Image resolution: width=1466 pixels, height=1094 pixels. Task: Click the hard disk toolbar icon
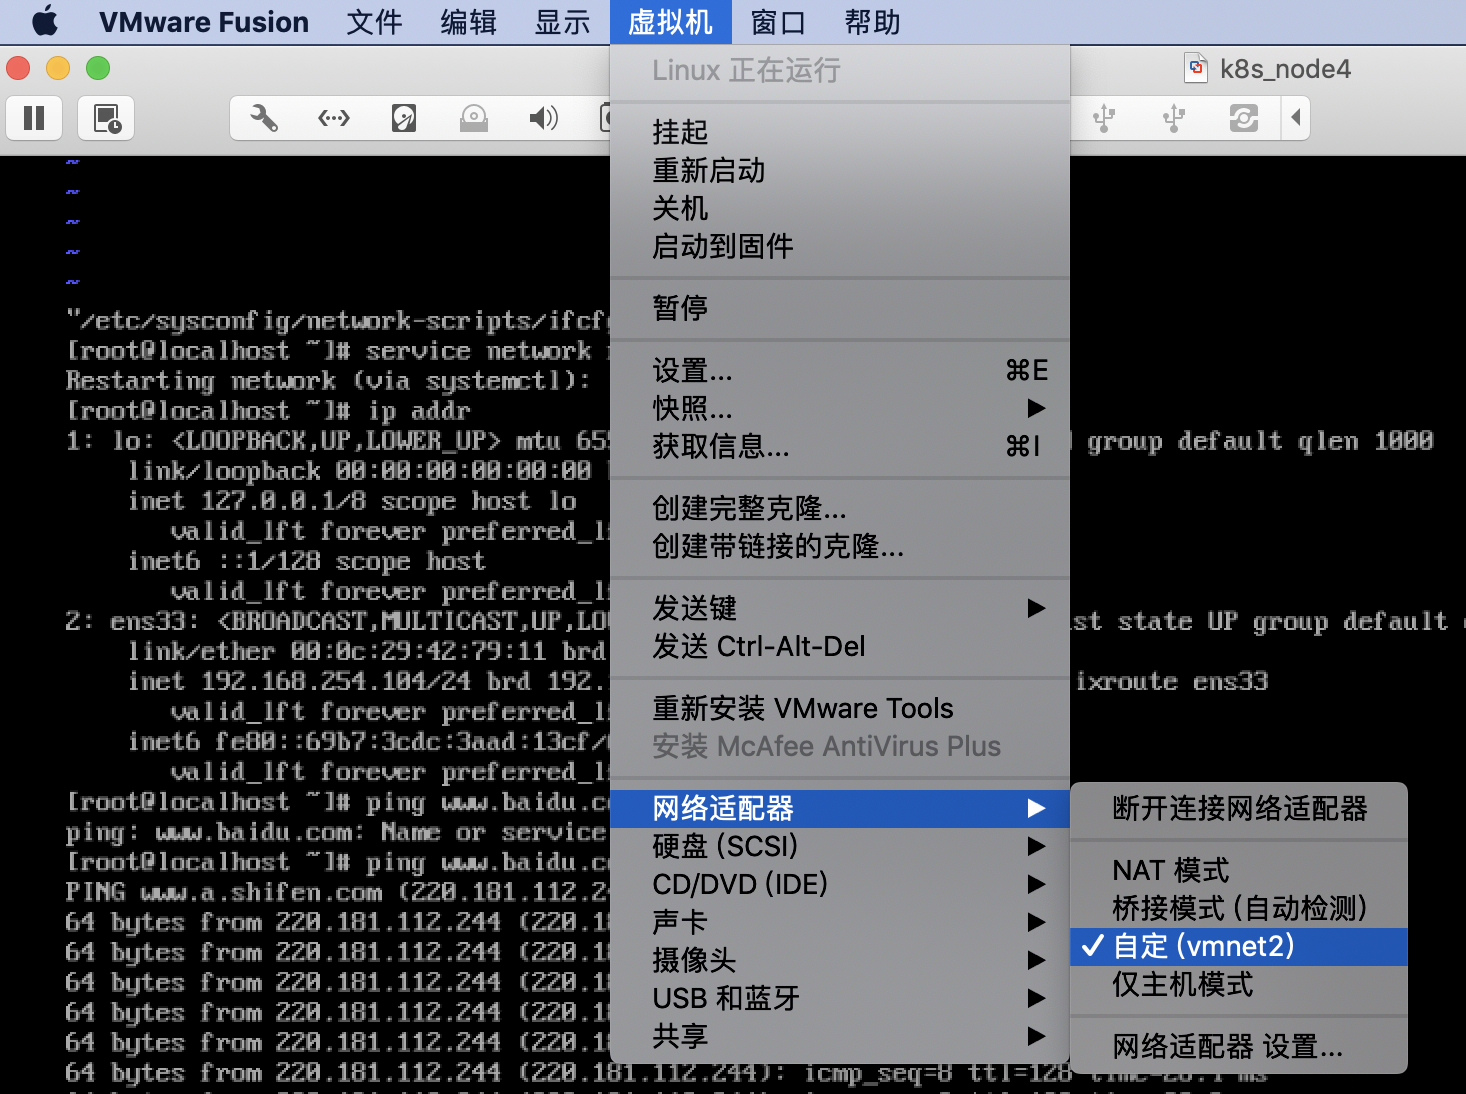[404, 118]
